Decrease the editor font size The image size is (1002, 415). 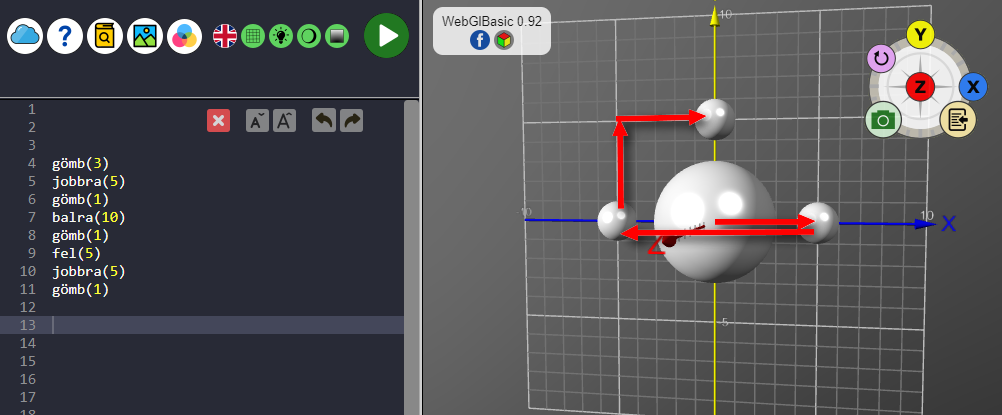[x=257, y=121]
